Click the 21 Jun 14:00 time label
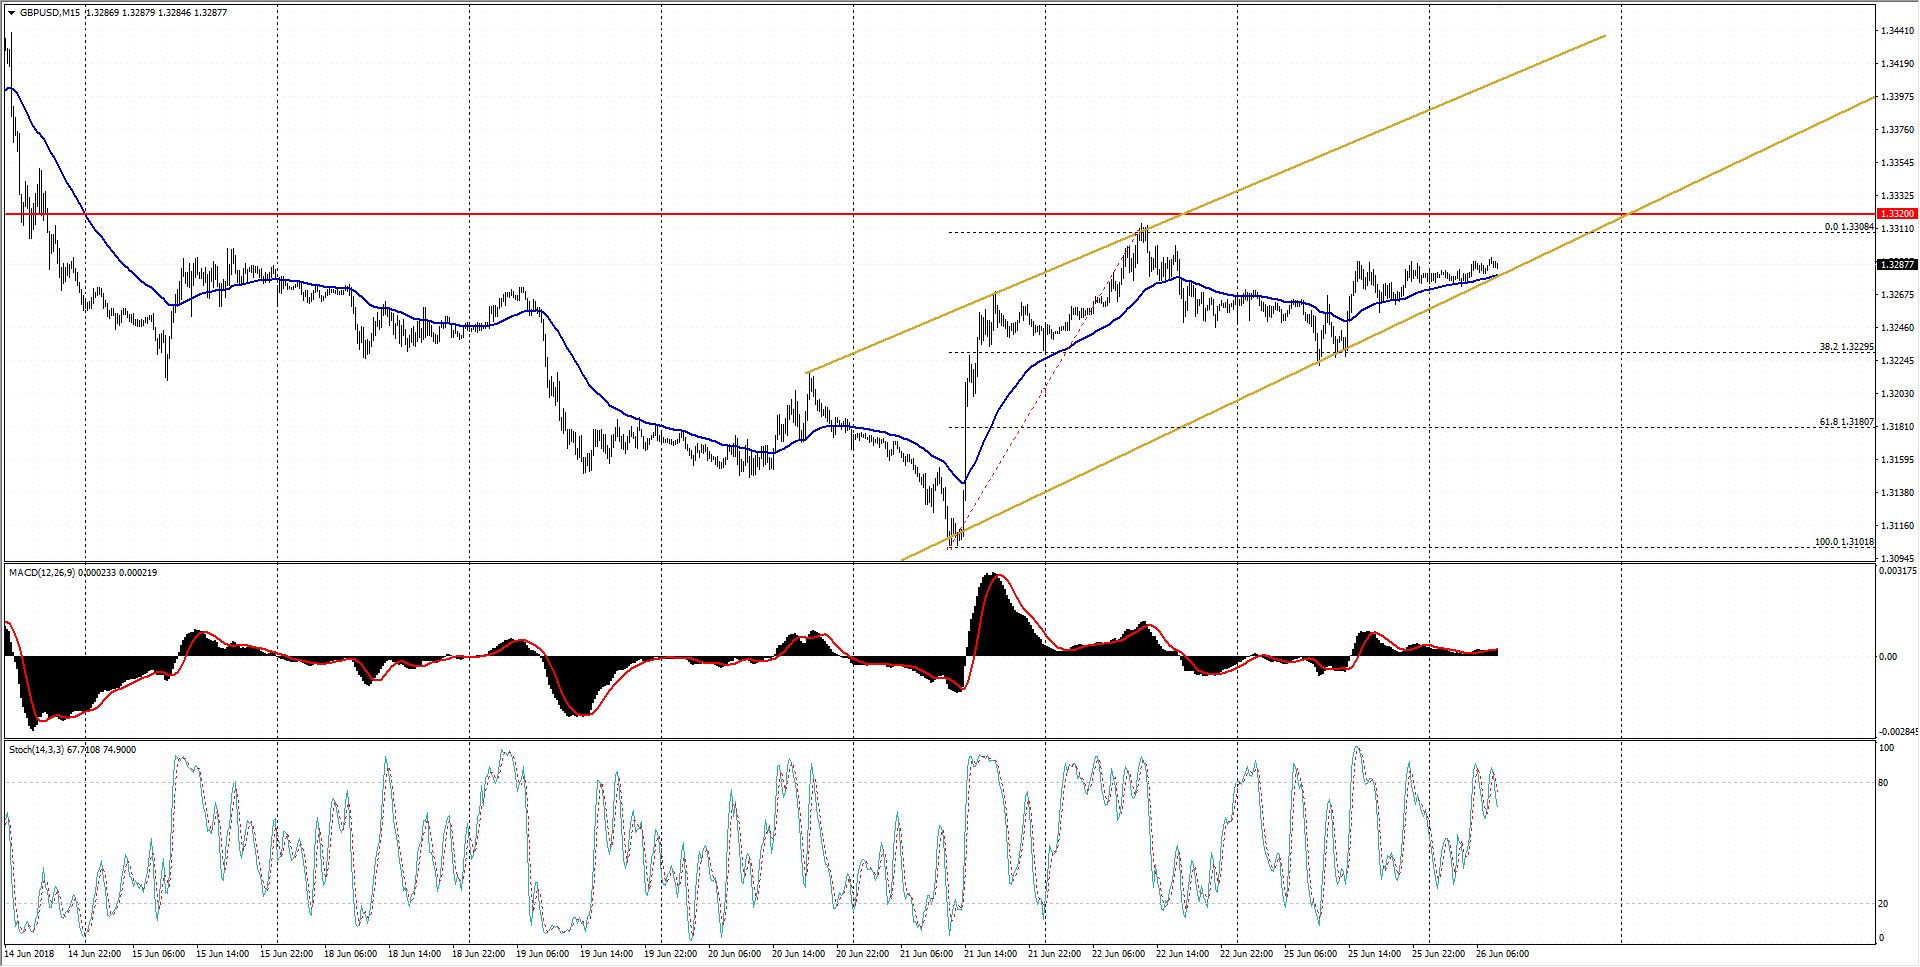This screenshot has height=967, width=1920. coord(990,954)
